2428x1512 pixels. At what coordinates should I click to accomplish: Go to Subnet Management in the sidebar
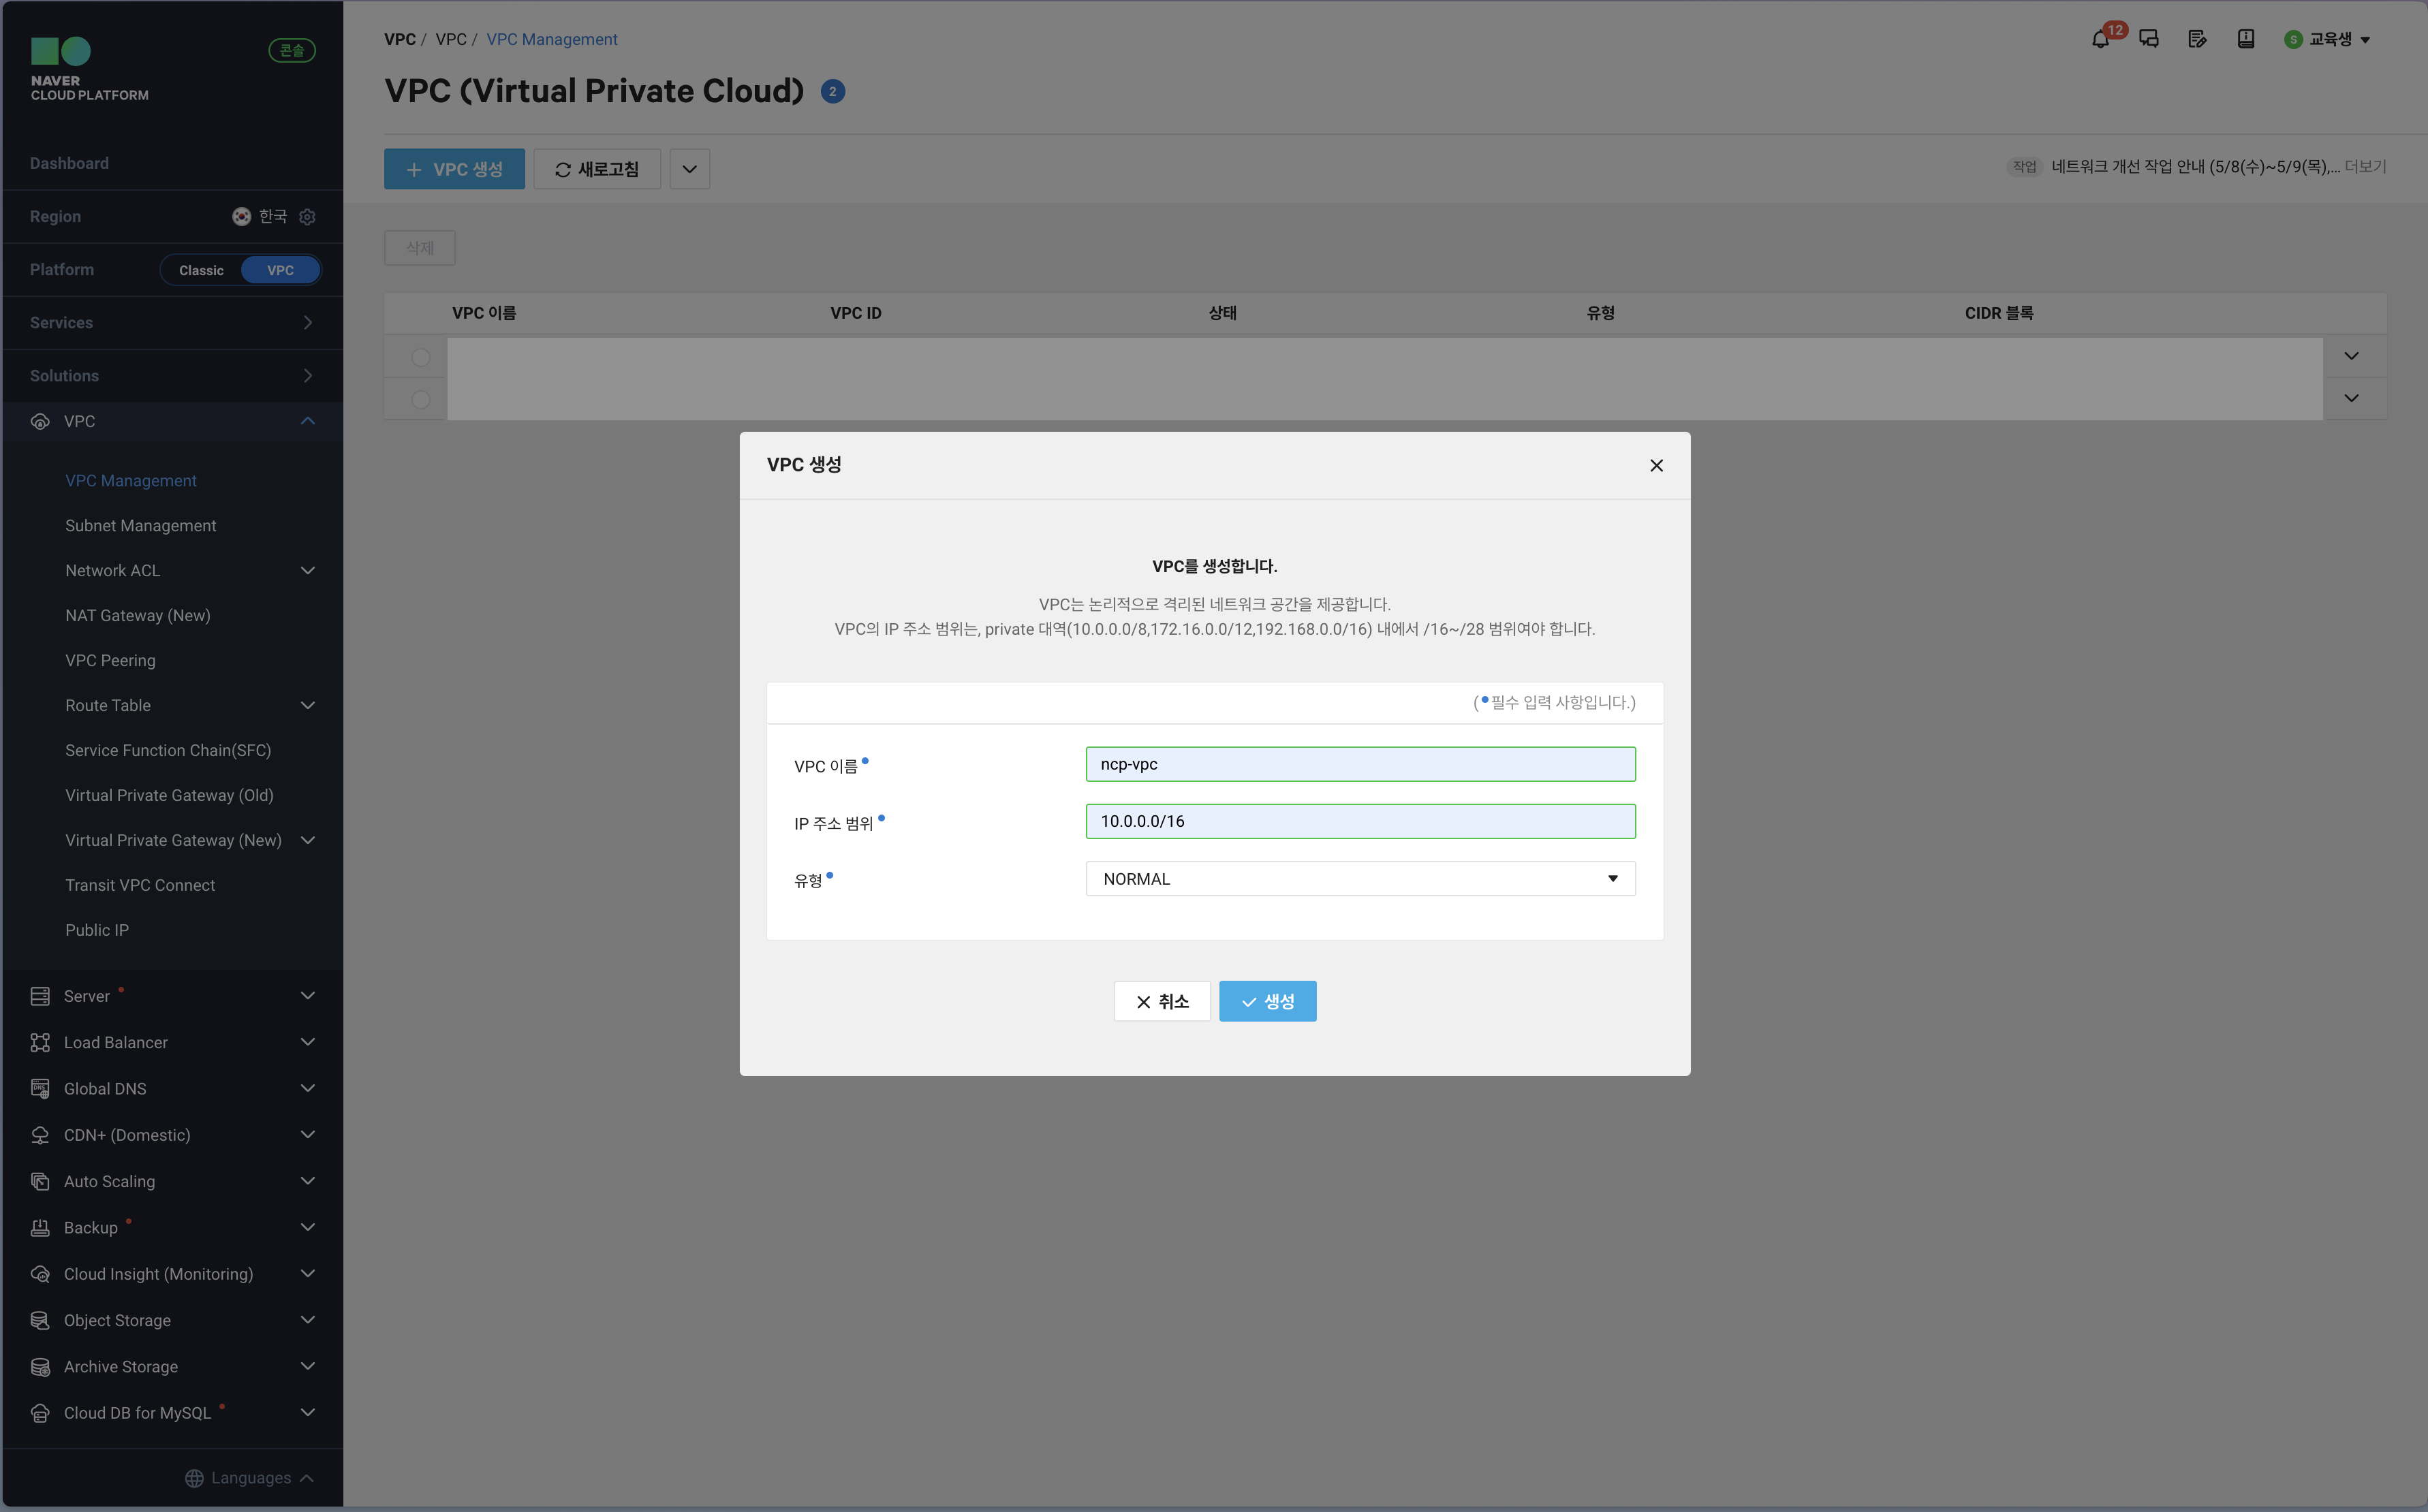point(140,525)
